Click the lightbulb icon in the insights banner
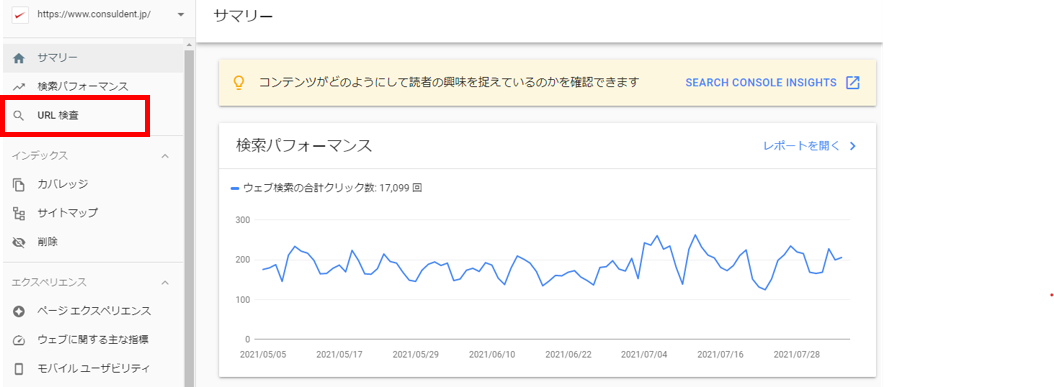The width and height of the screenshot is (1054, 387). pos(238,83)
